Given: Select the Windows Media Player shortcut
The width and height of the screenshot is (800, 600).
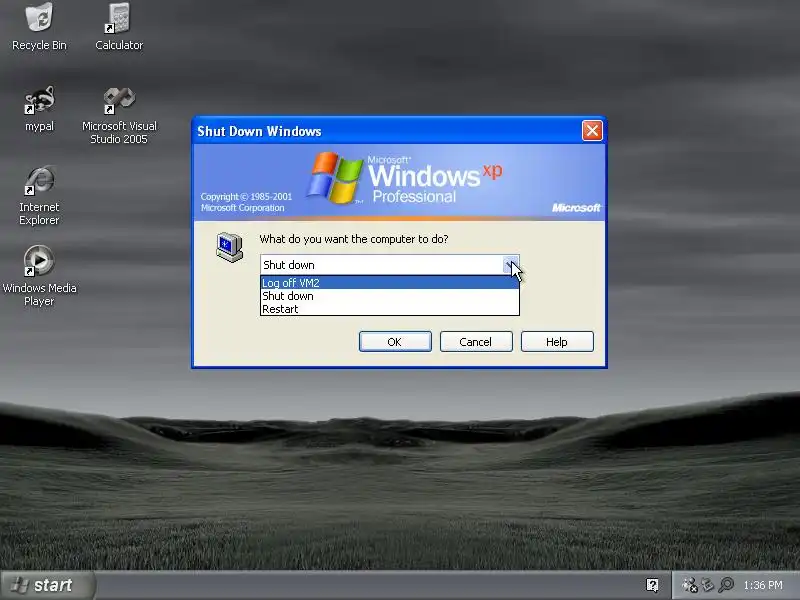Looking at the screenshot, I should point(39,276).
